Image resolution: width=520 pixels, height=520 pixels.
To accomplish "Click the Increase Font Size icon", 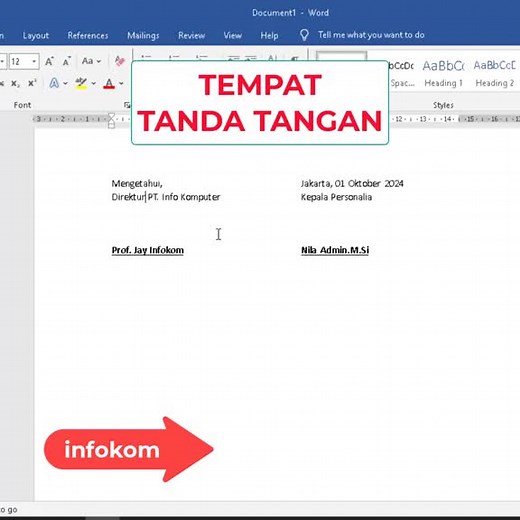I will (49, 61).
